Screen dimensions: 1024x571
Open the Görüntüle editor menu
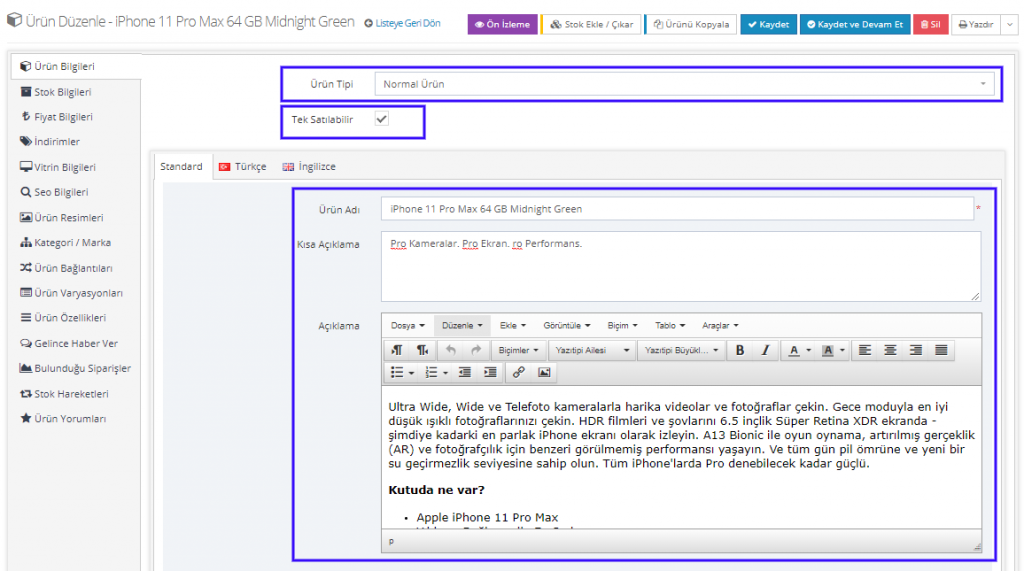(x=566, y=325)
